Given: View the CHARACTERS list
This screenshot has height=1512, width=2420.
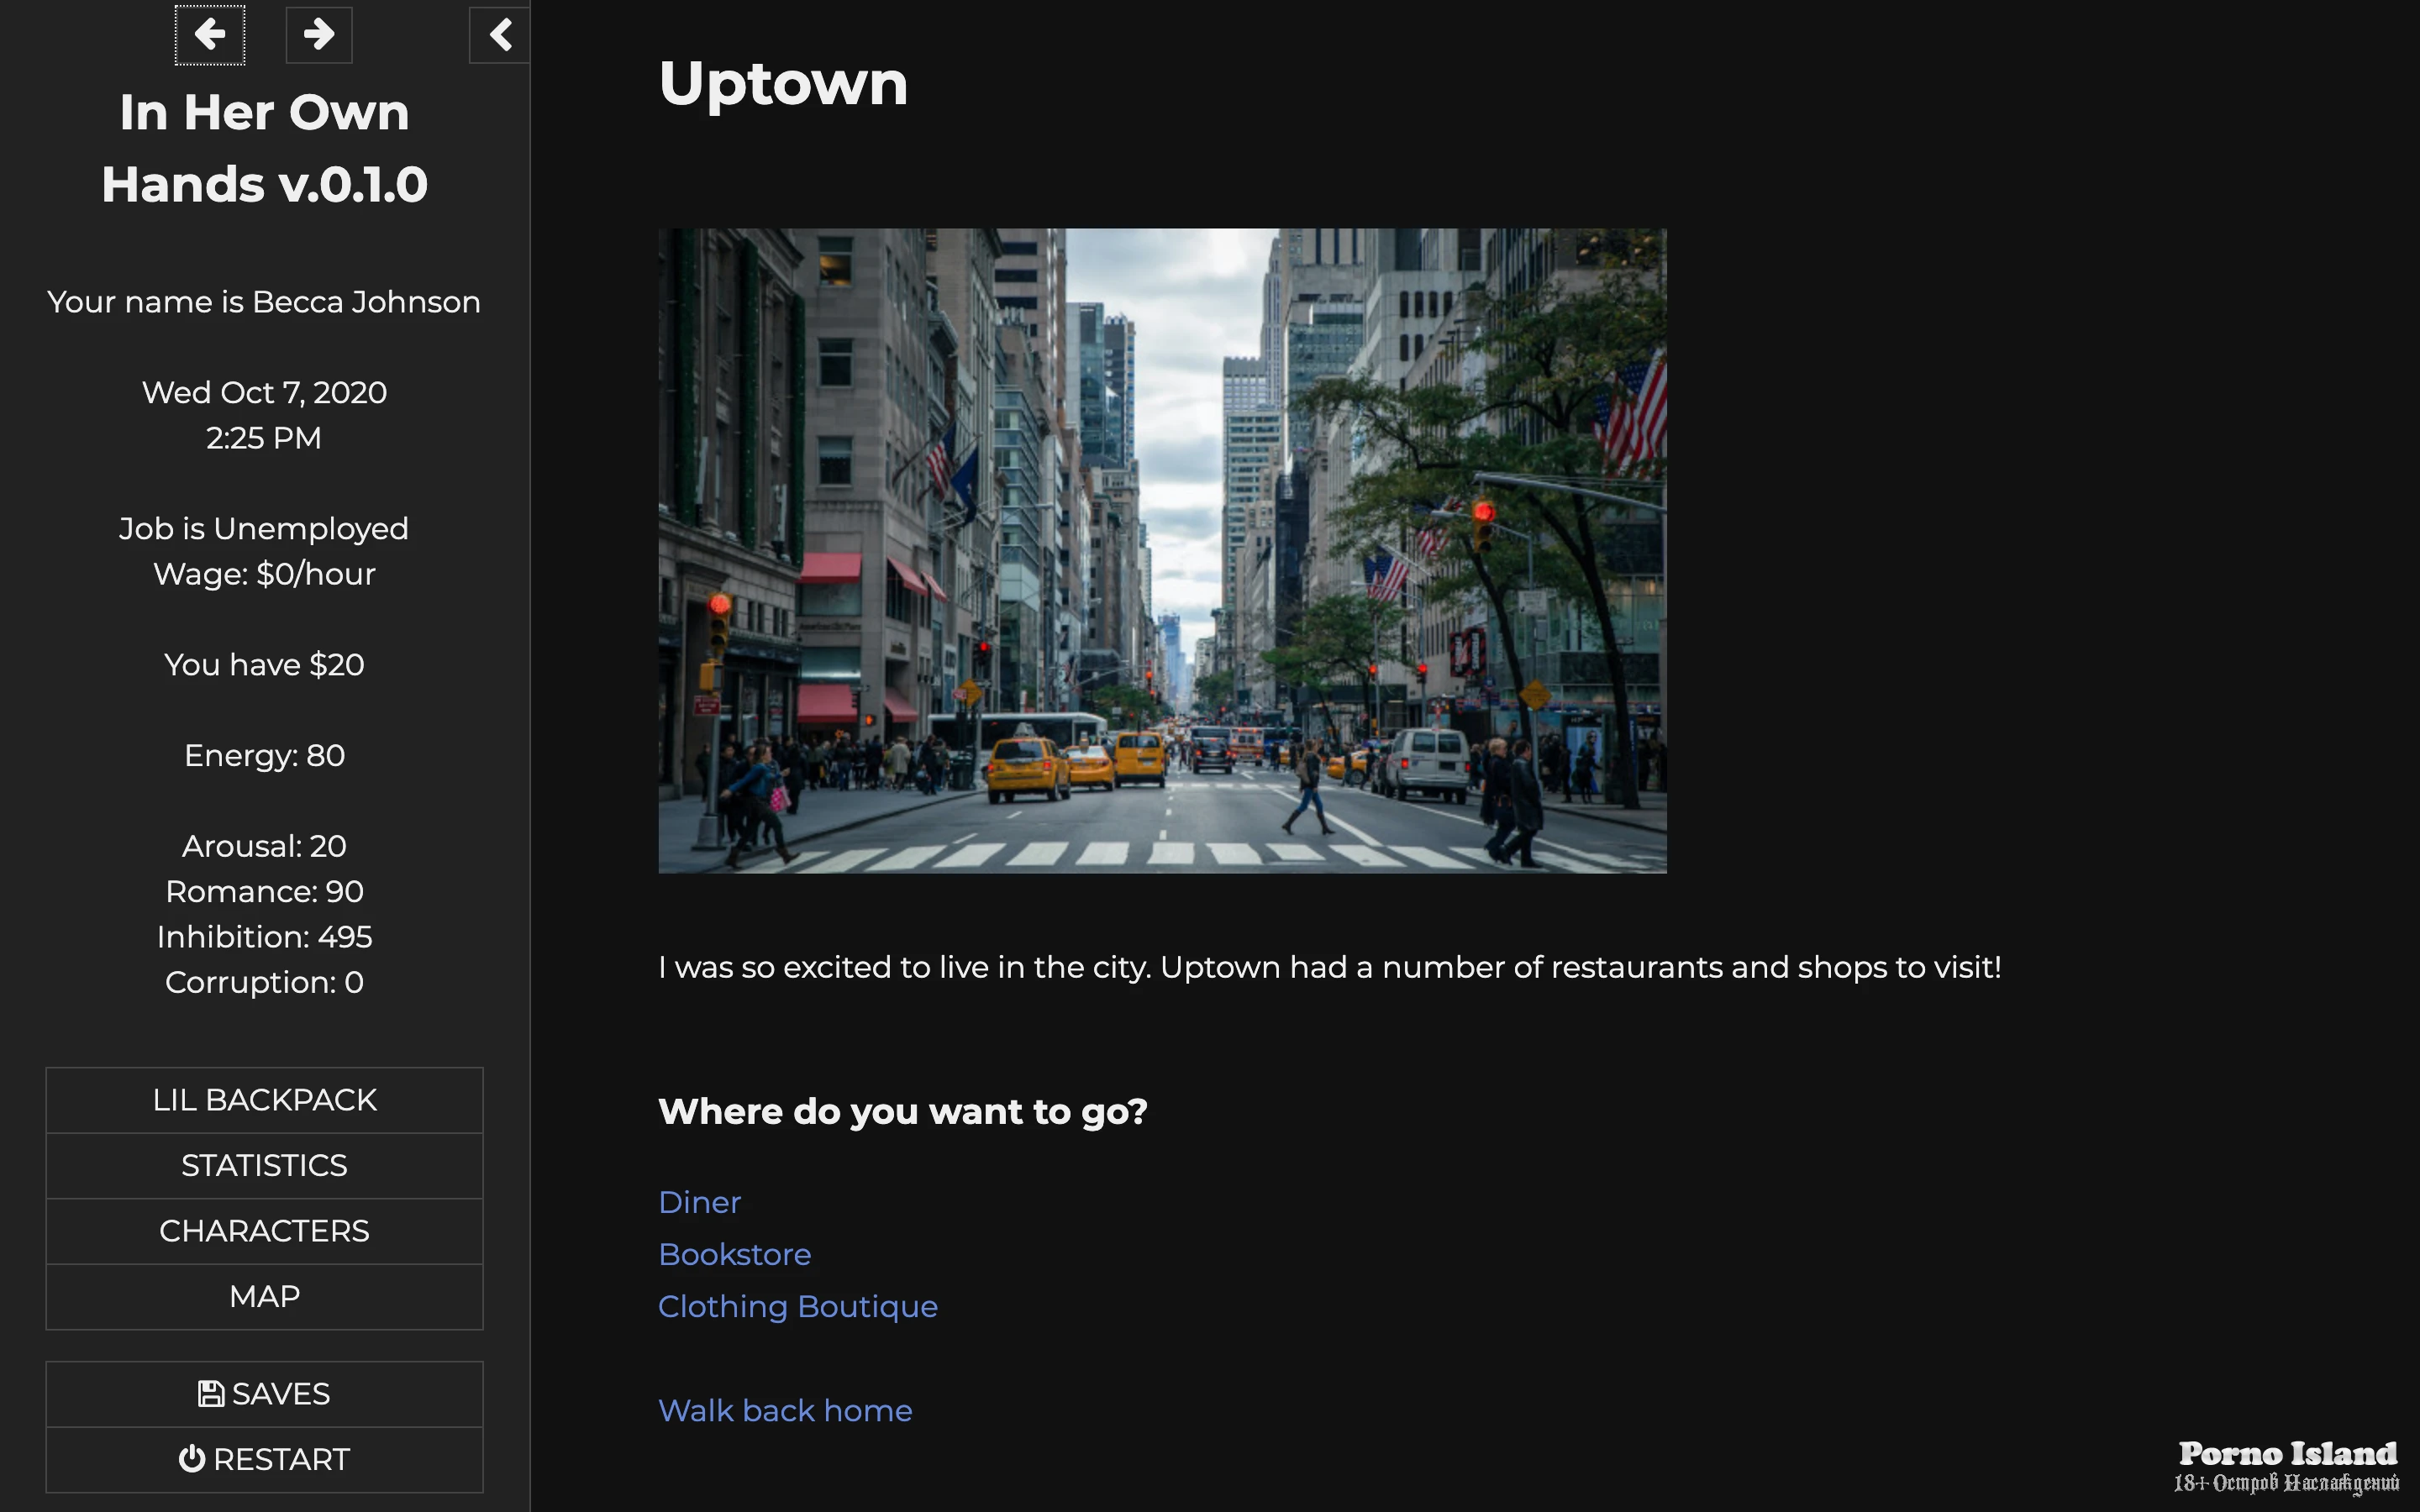Looking at the screenshot, I should tap(264, 1231).
